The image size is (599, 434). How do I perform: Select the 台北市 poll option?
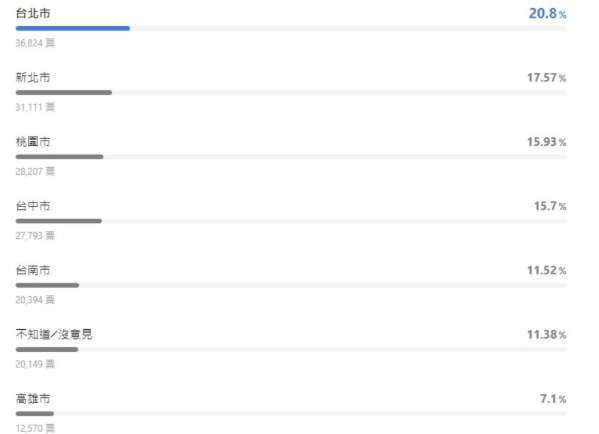[33, 13]
